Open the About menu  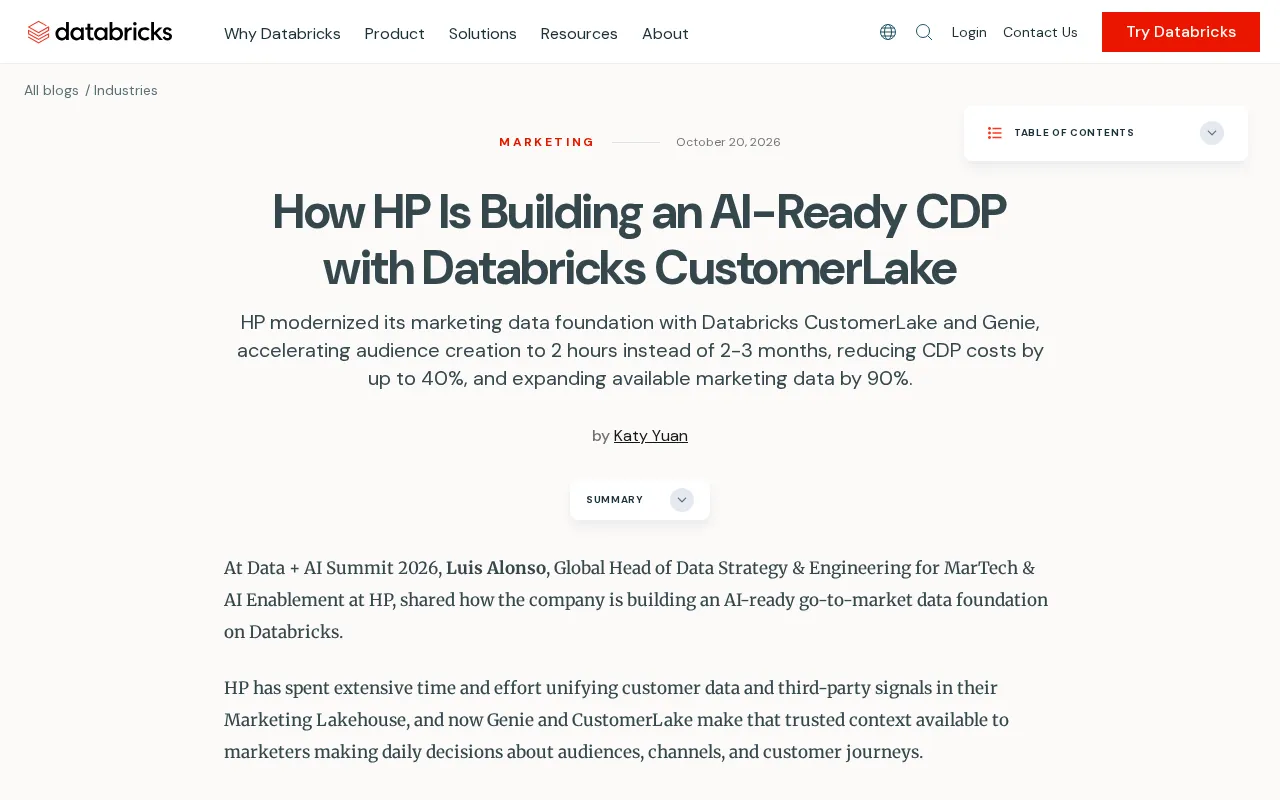point(665,34)
